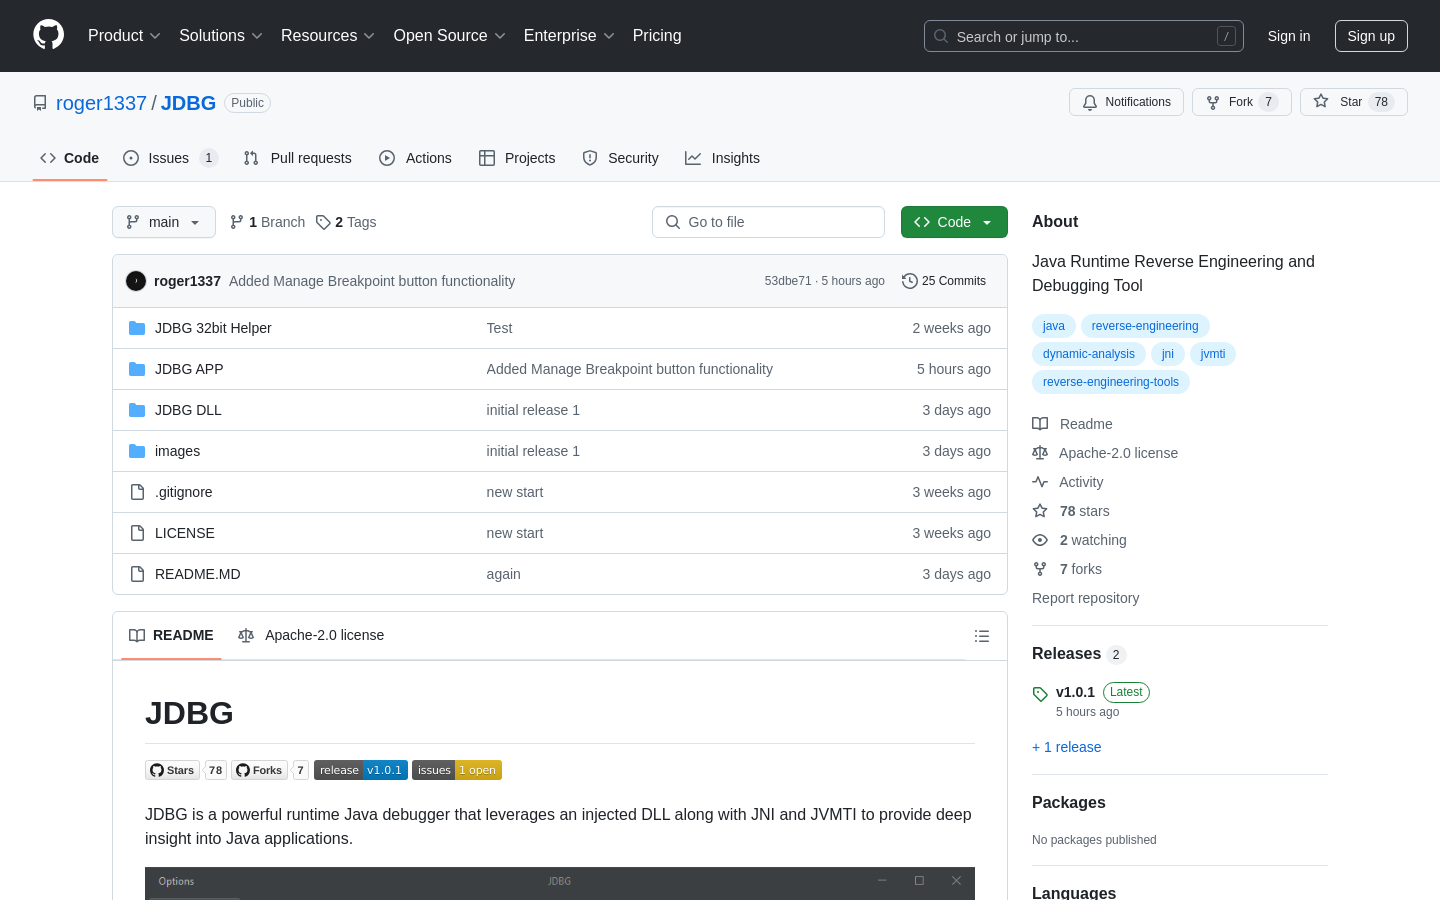1440x900 pixels.
Task: Click the jni topic tag
Action: (1168, 354)
